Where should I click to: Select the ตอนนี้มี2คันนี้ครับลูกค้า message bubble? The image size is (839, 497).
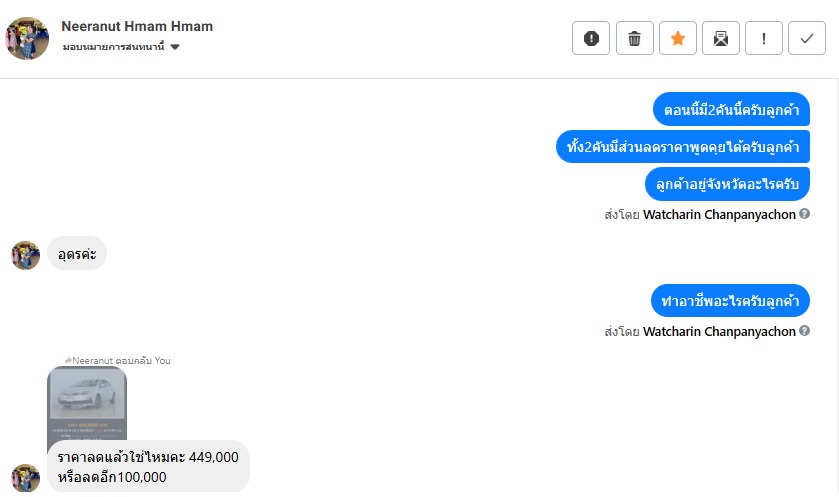tap(731, 110)
